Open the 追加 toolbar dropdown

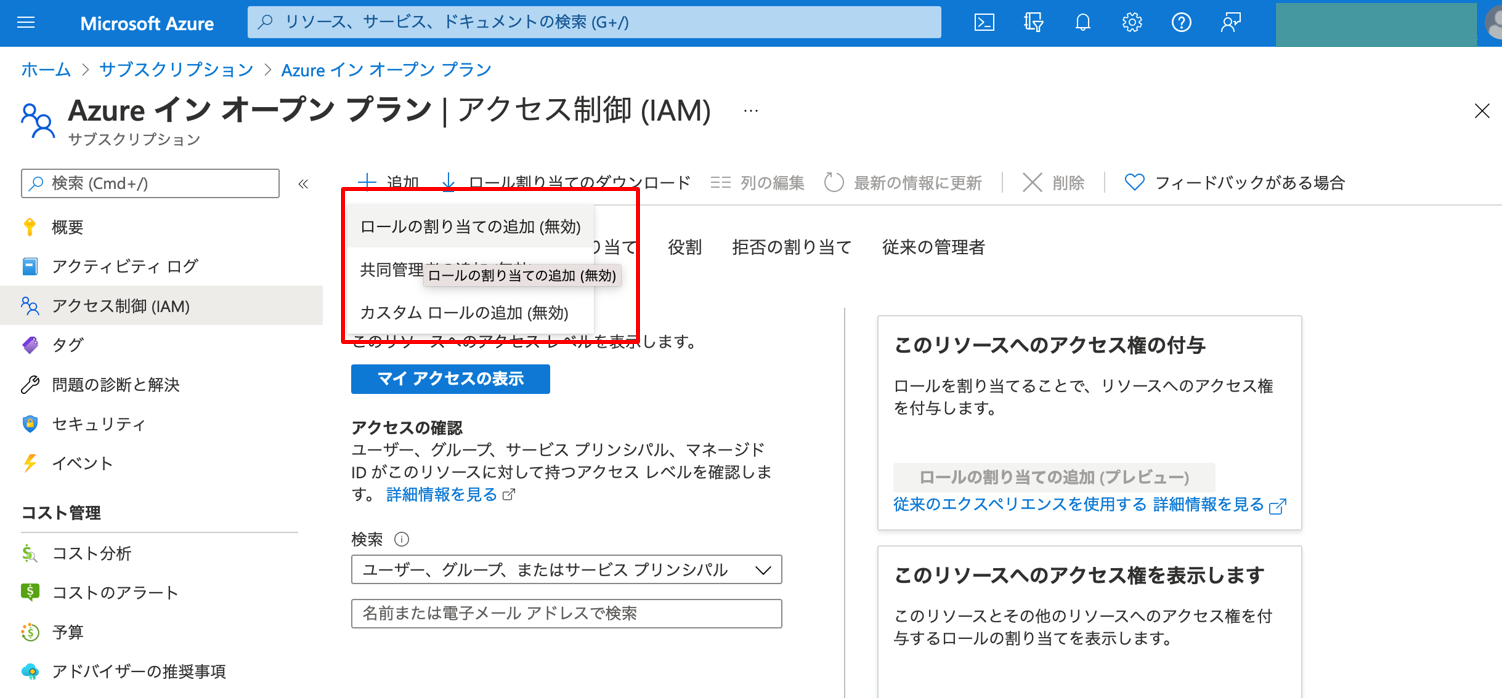[x=389, y=183]
